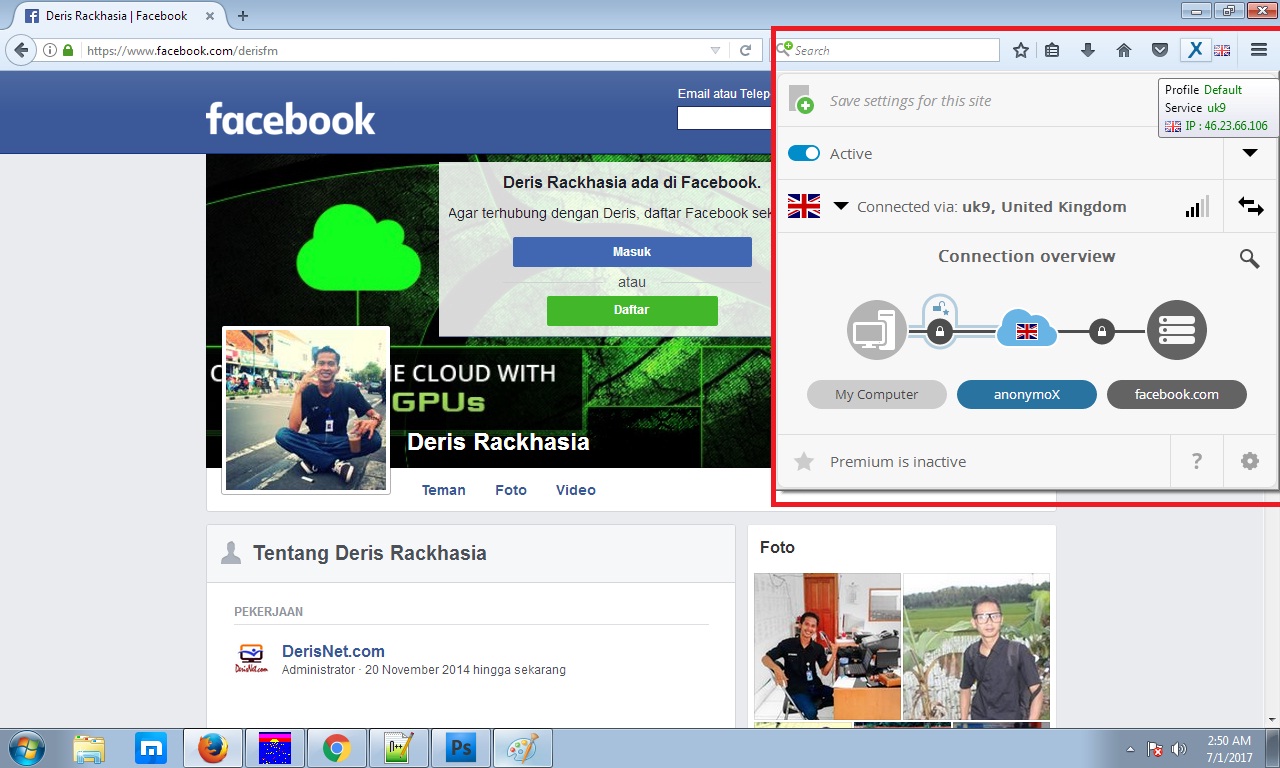The image size is (1280, 768).
Task: Click the anonymoX pill button
Action: click(x=1027, y=394)
